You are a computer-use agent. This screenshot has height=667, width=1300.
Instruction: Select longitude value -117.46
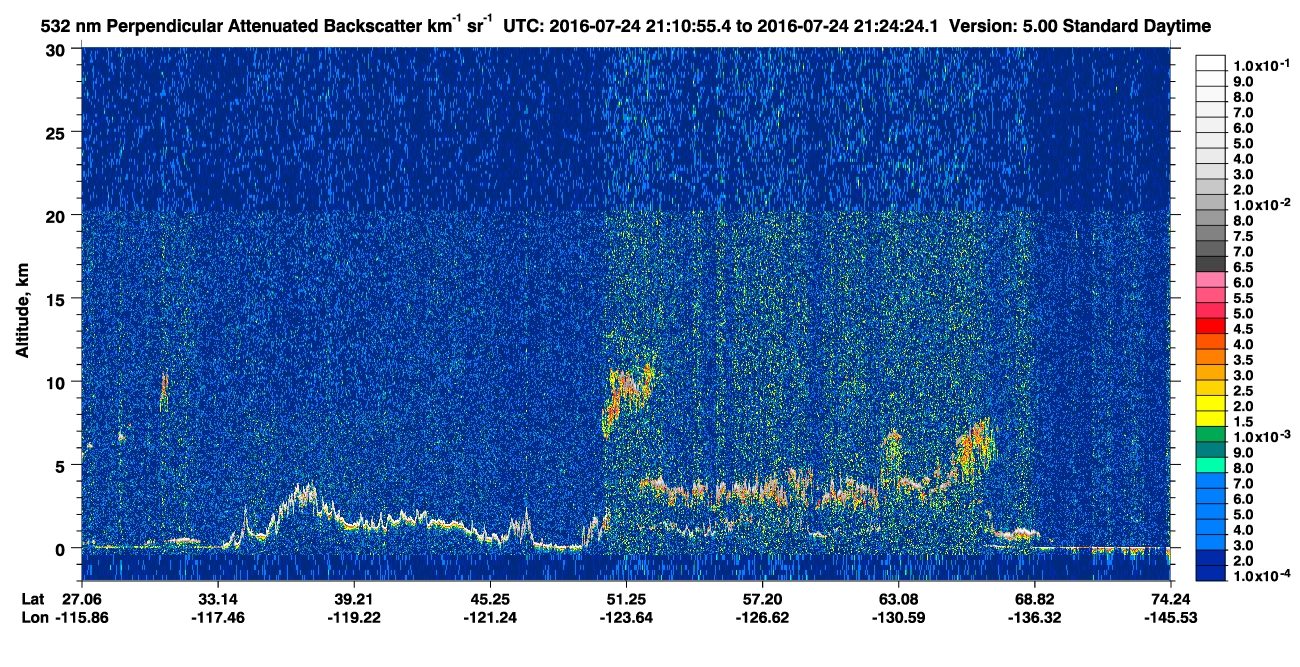pos(217,618)
